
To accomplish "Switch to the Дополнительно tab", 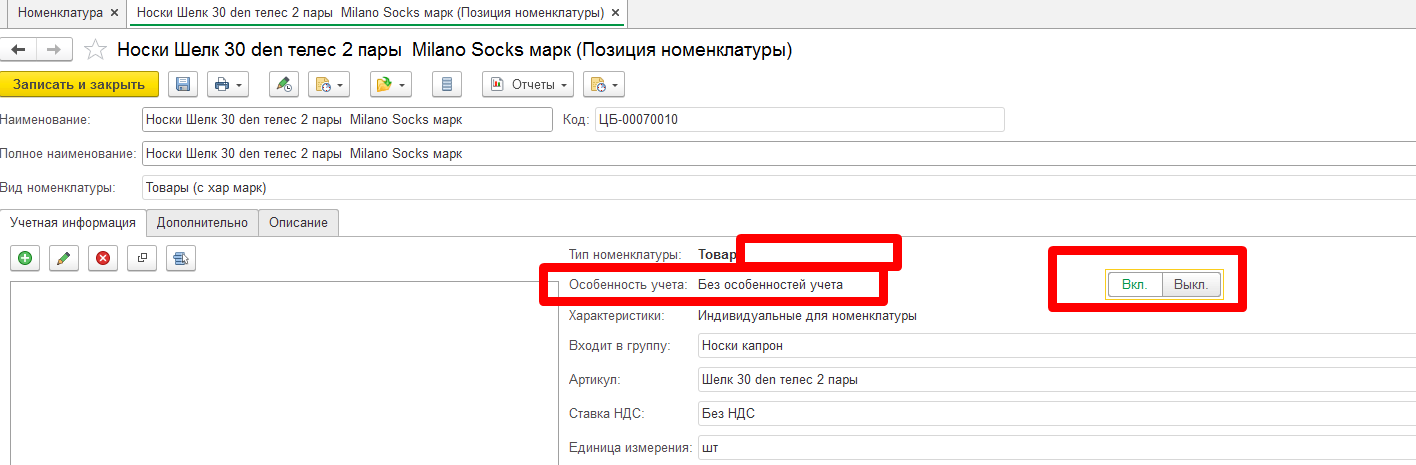I will pyautogui.click(x=202, y=222).
